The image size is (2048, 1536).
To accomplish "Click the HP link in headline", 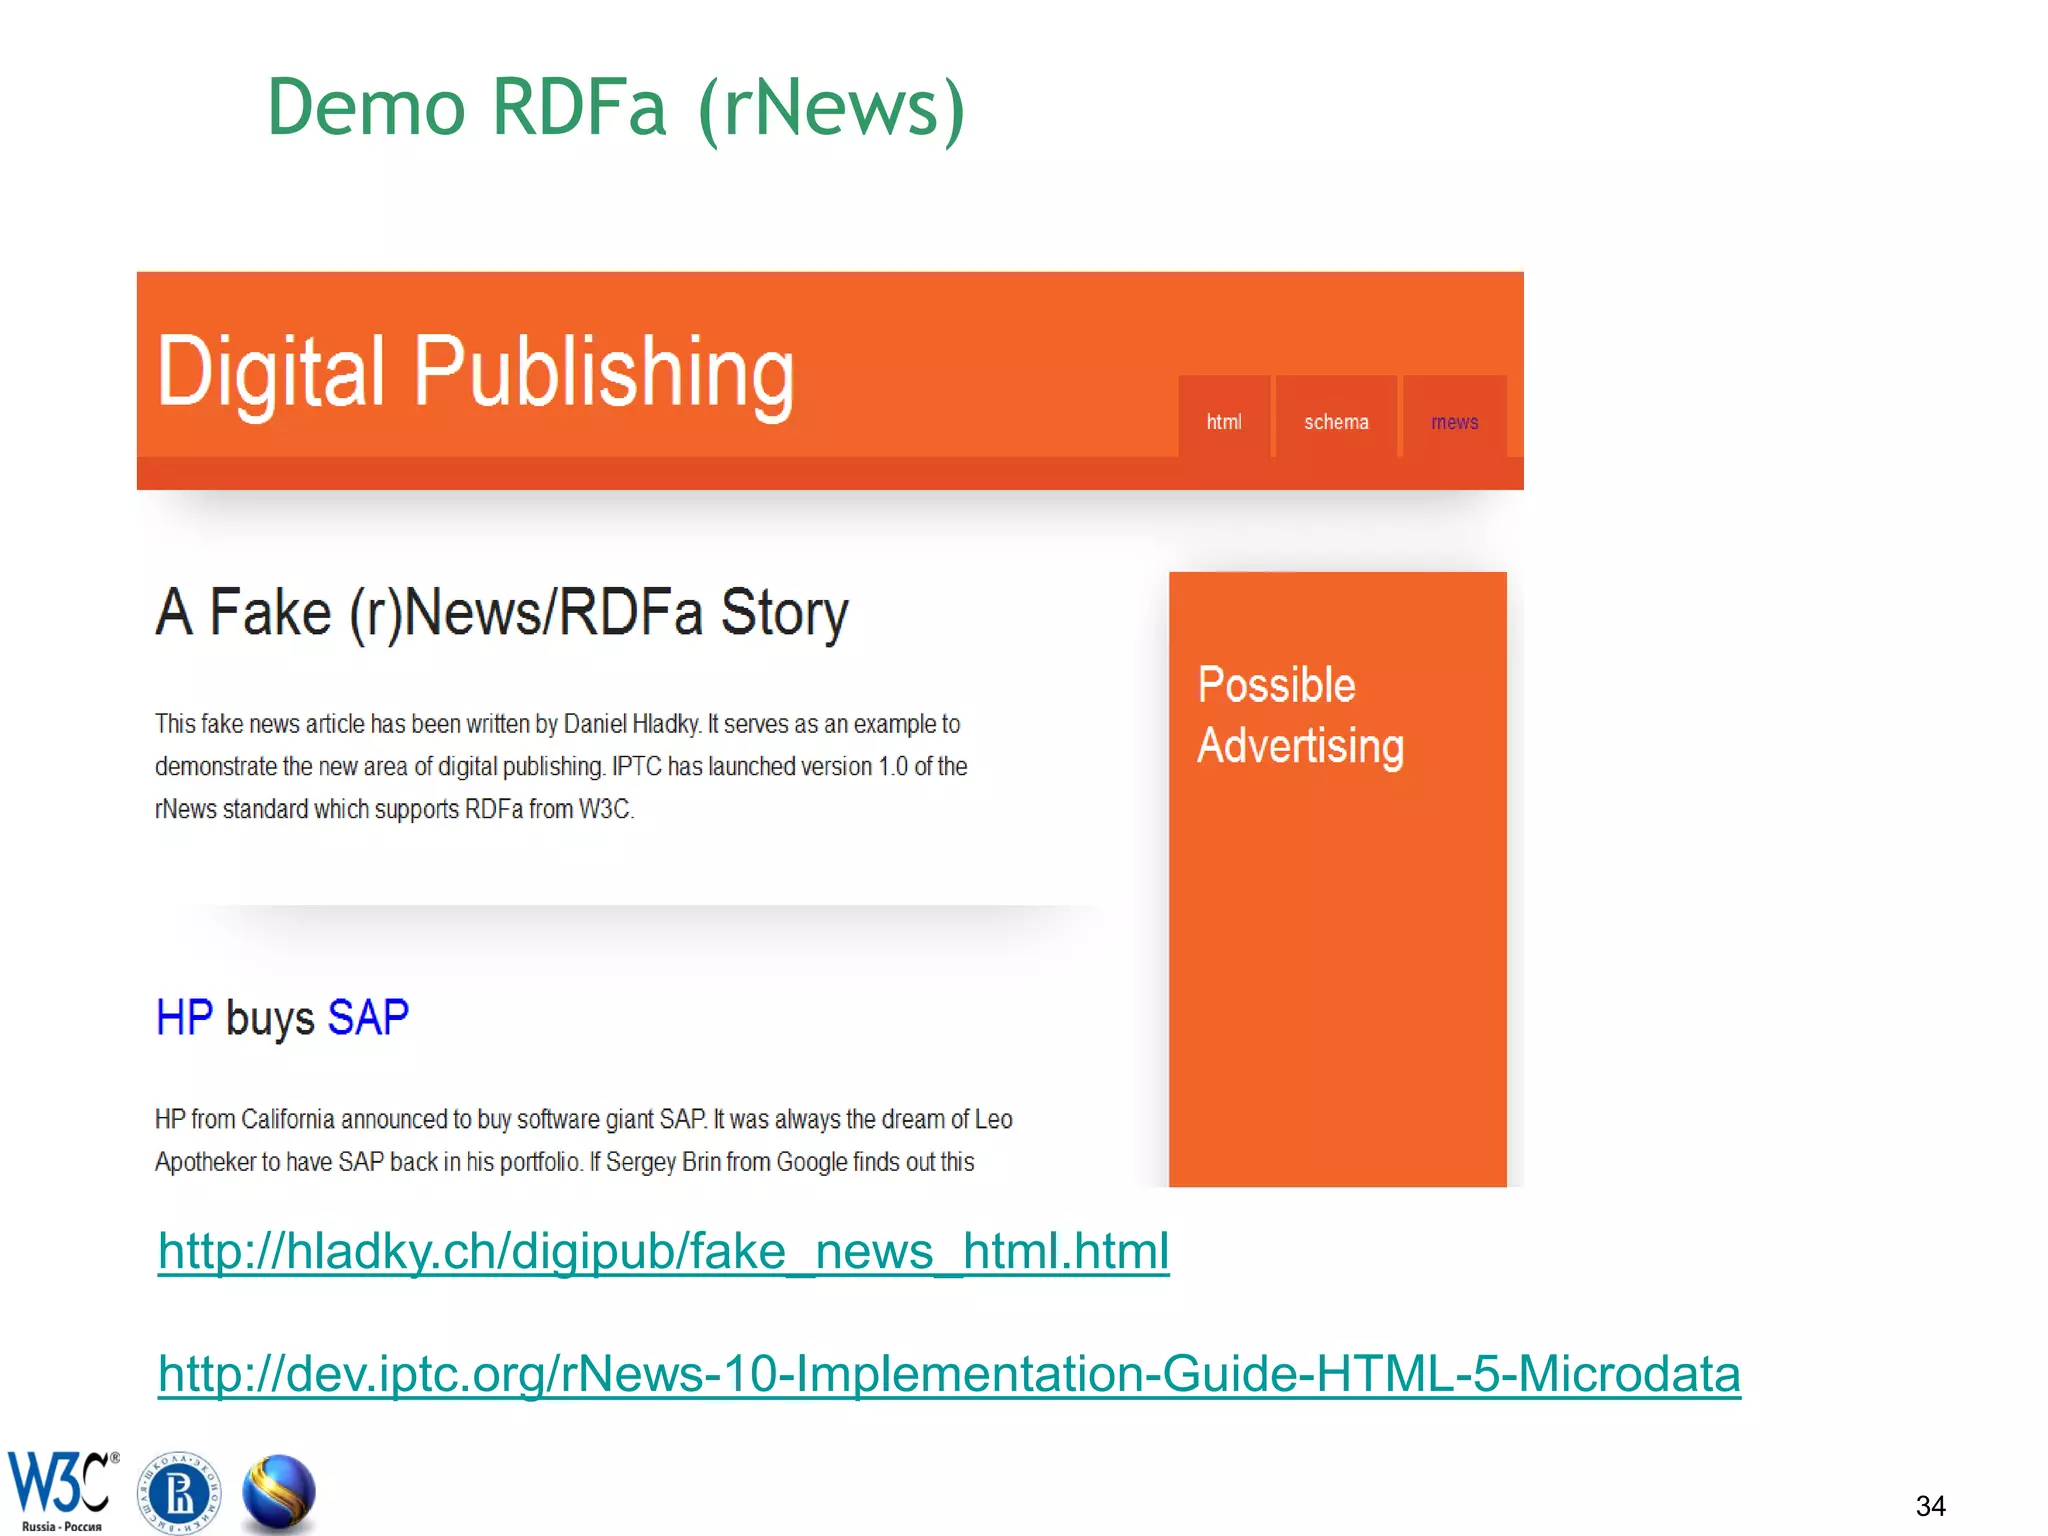I will tap(184, 1018).
